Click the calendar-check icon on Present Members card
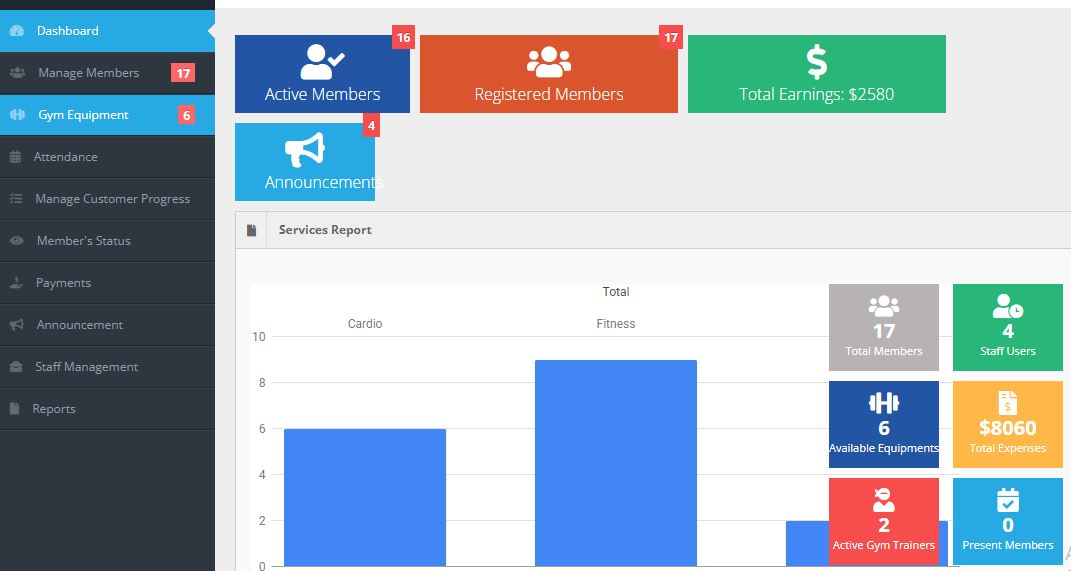This screenshot has height=571, width=1071. click(1007, 500)
